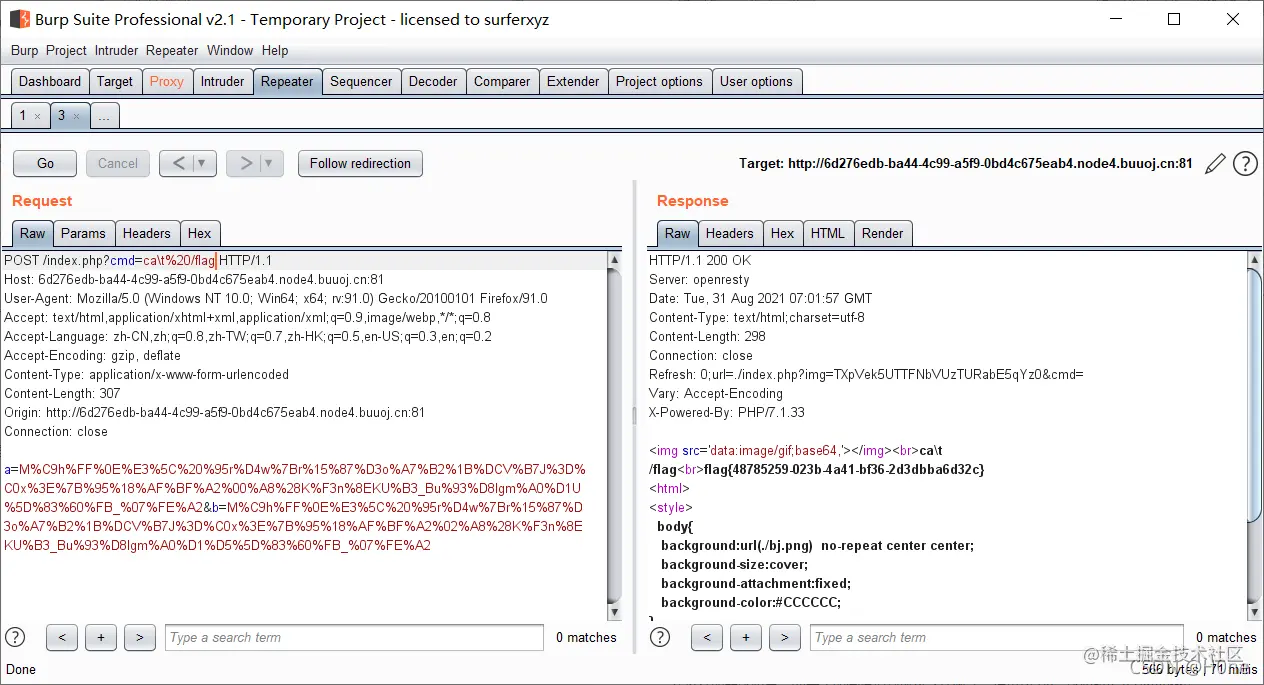Close Repeater tab 1 with x
Screen dimensions: 1264x685
[37, 117]
